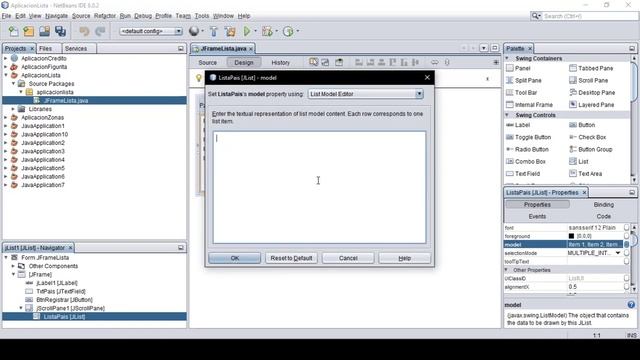The height and width of the screenshot is (360, 640).
Task: Click the New File toolbar icon
Action: pos(13,31)
